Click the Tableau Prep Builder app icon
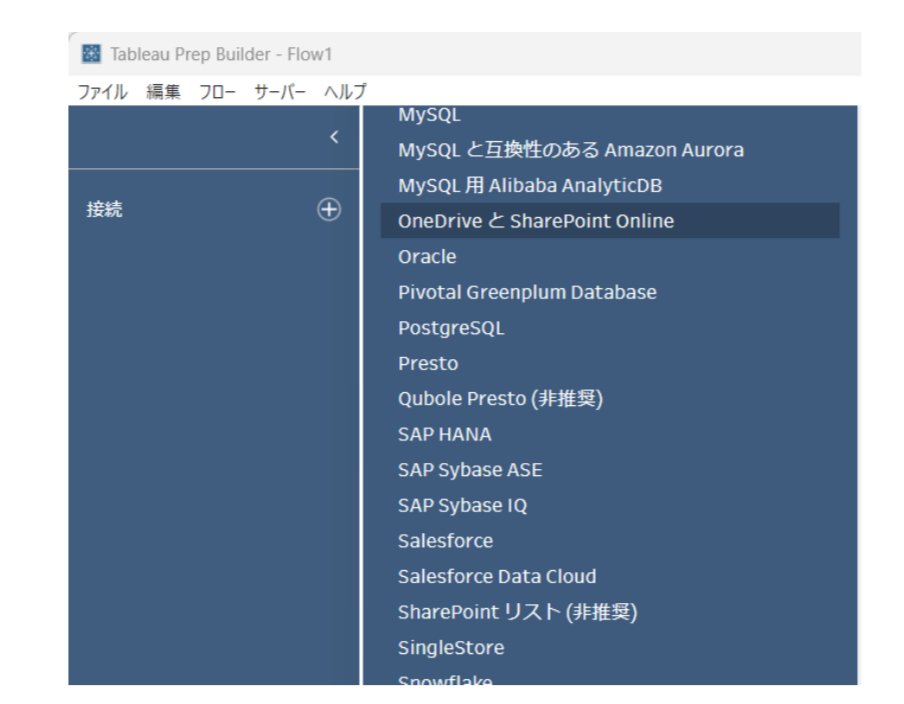The height and width of the screenshot is (704, 904). click(91, 54)
